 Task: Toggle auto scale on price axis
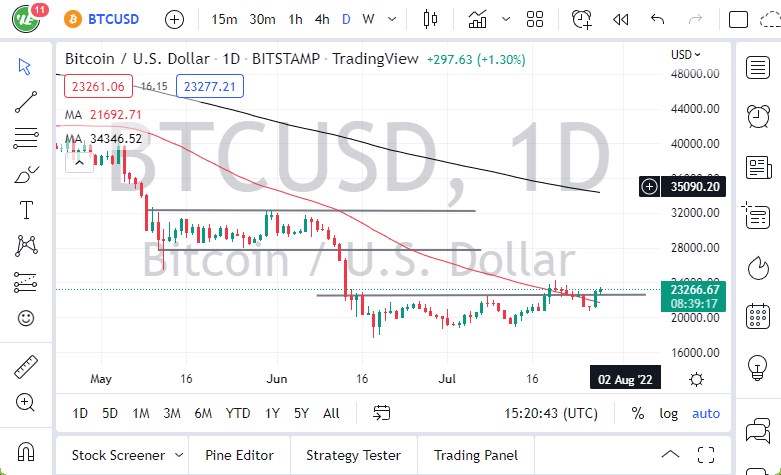(x=705, y=413)
